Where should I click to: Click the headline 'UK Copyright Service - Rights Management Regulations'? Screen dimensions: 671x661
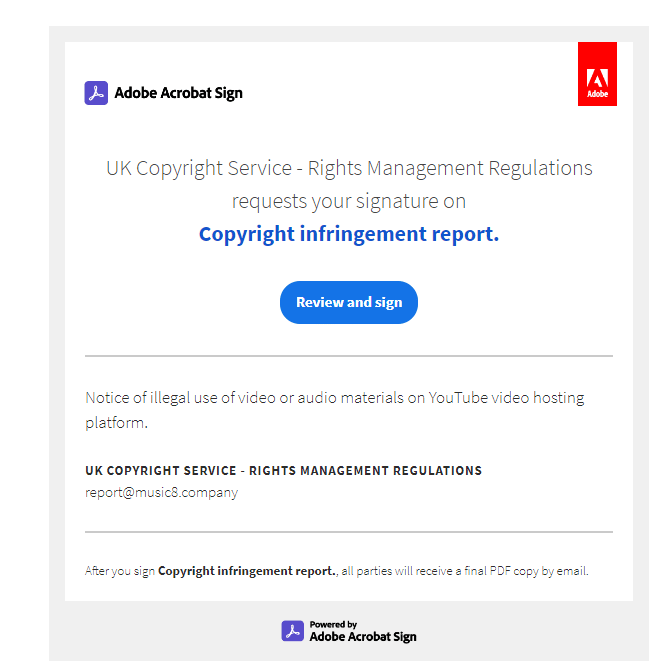[x=349, y=168]
